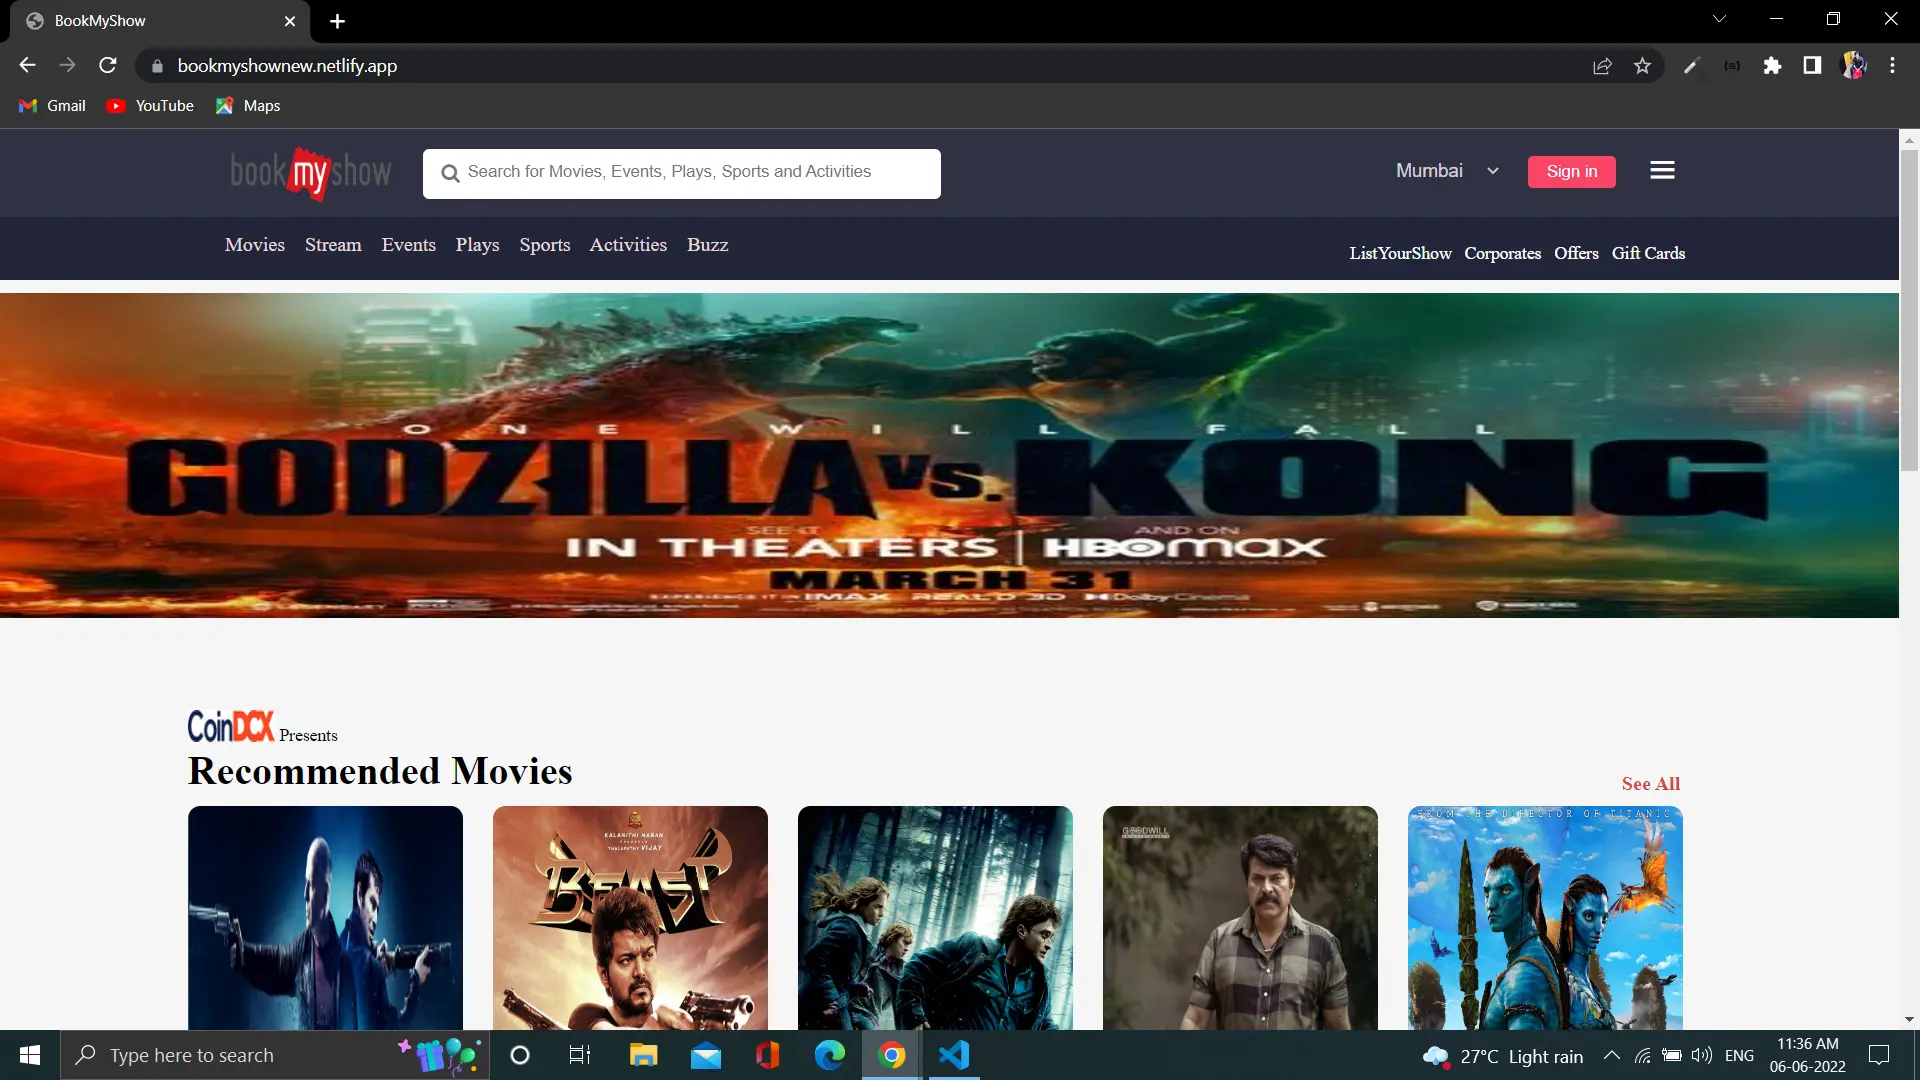
Task: Reload the page
Action: click(x=108, y=66)
